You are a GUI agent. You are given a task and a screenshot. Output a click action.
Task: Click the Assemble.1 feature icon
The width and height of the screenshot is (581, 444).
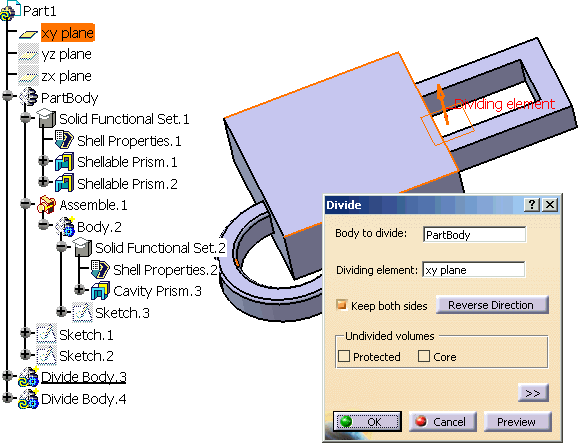point(46,205)
